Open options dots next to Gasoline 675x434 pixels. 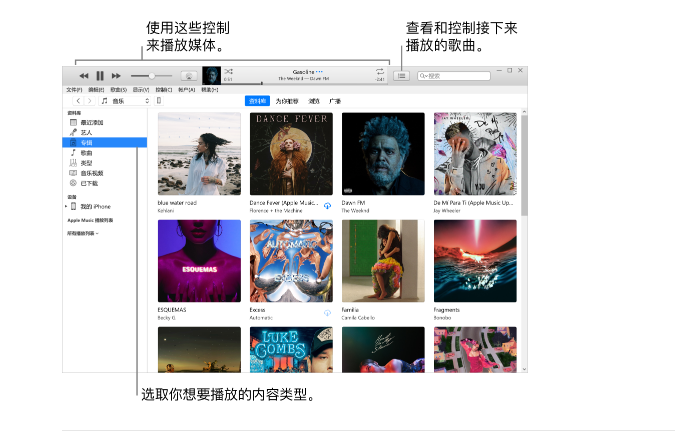pyautogui.click(x=319, y=72)
